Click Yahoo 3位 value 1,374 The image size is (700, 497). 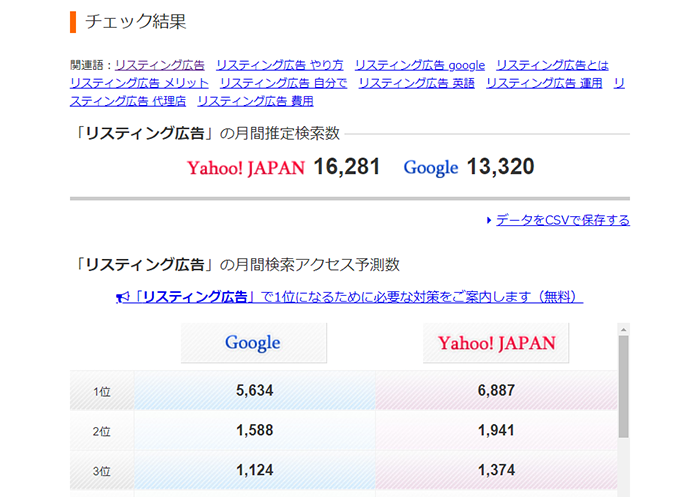coord(496,470)
